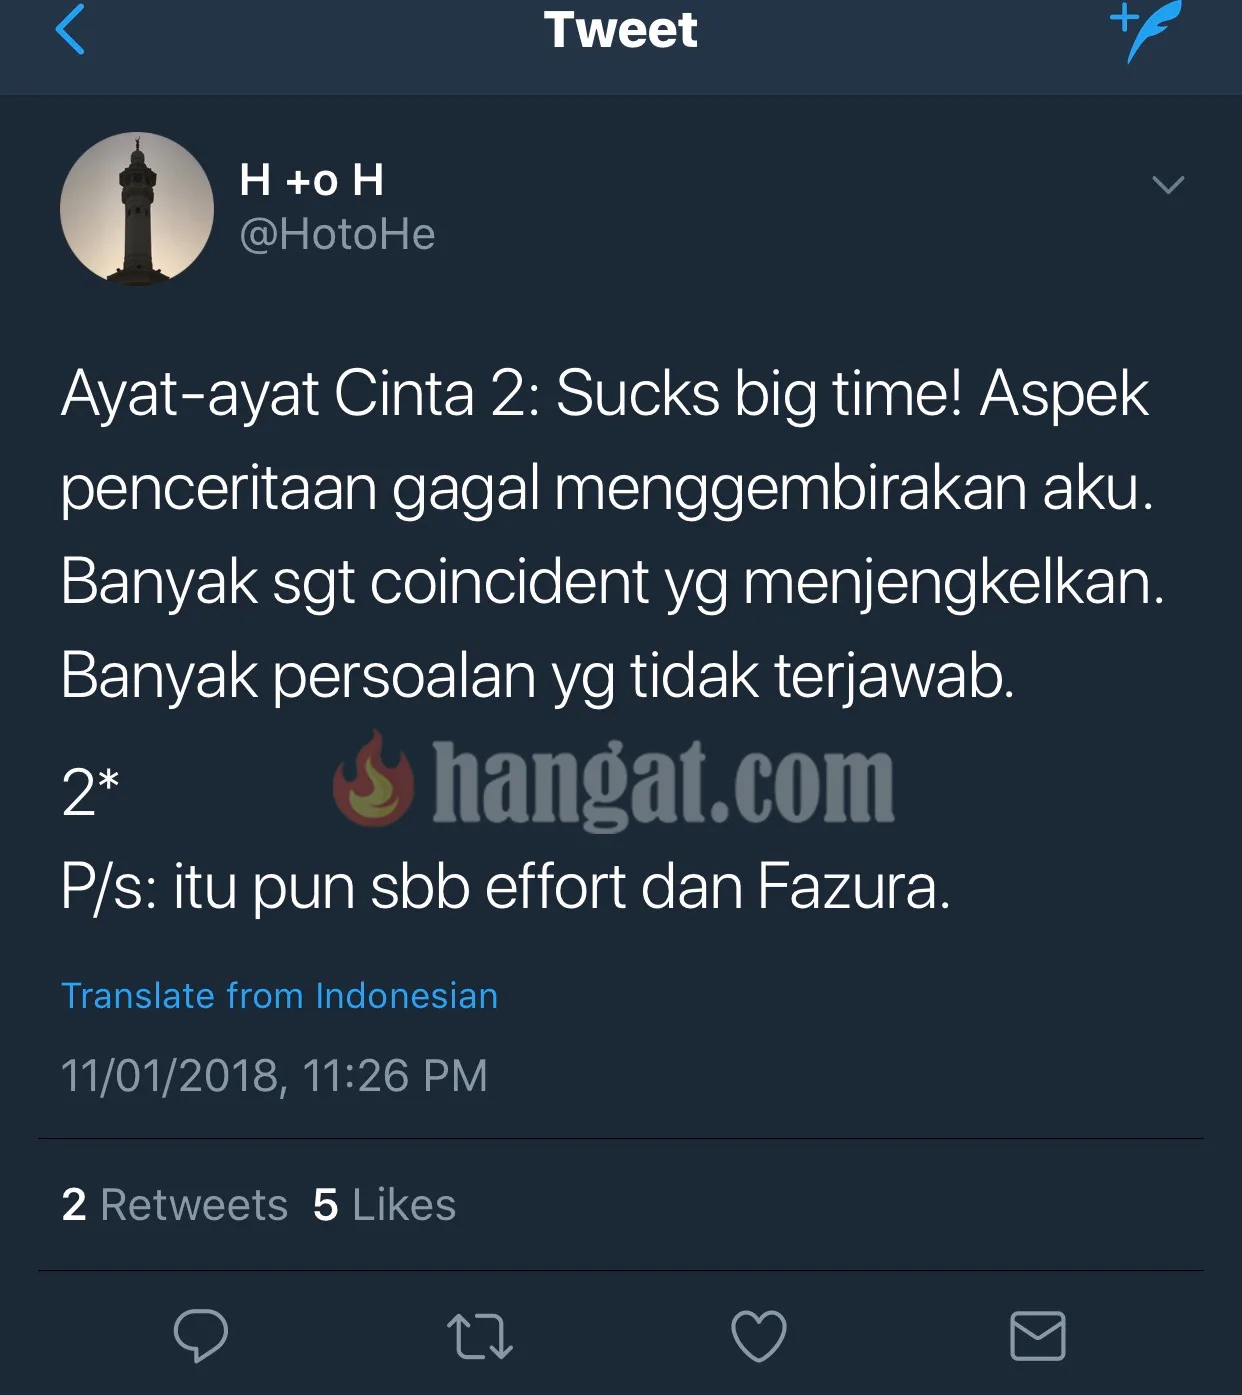Tap the Tweet header title
This screenshot has height=1395, width=1242.
coord(621,29)
